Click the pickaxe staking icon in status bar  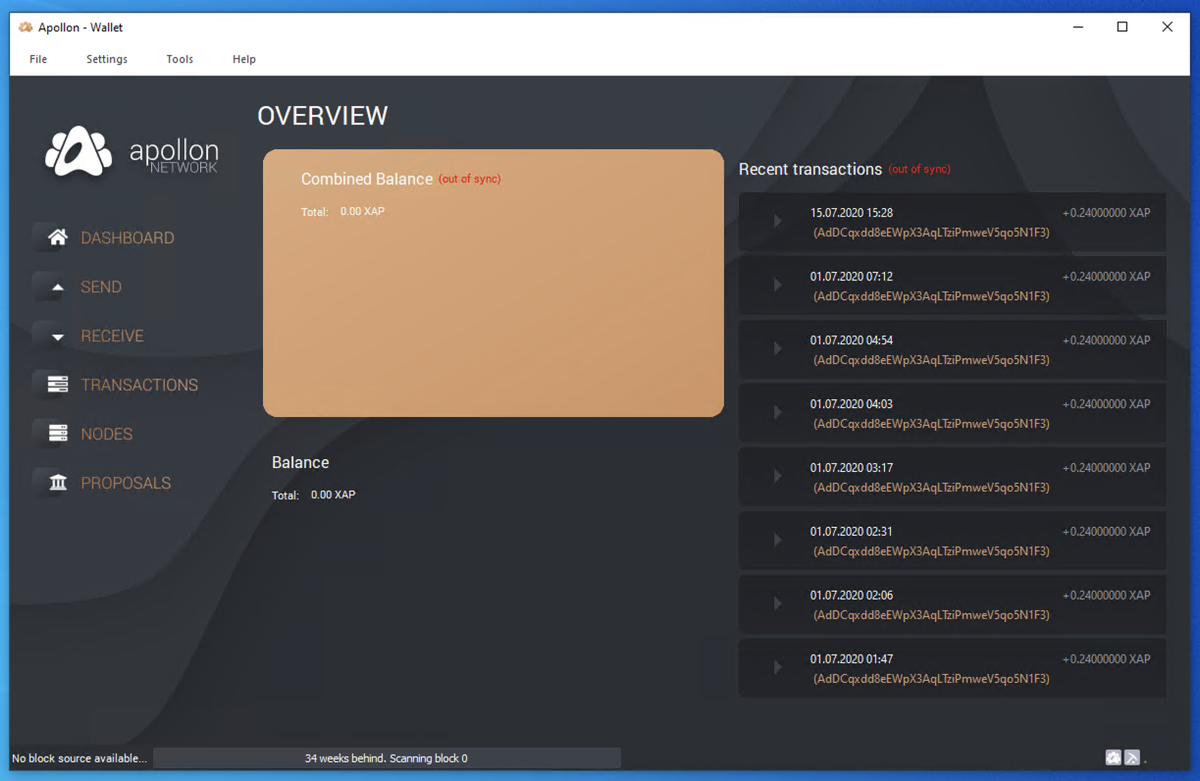pos(1132,758)
